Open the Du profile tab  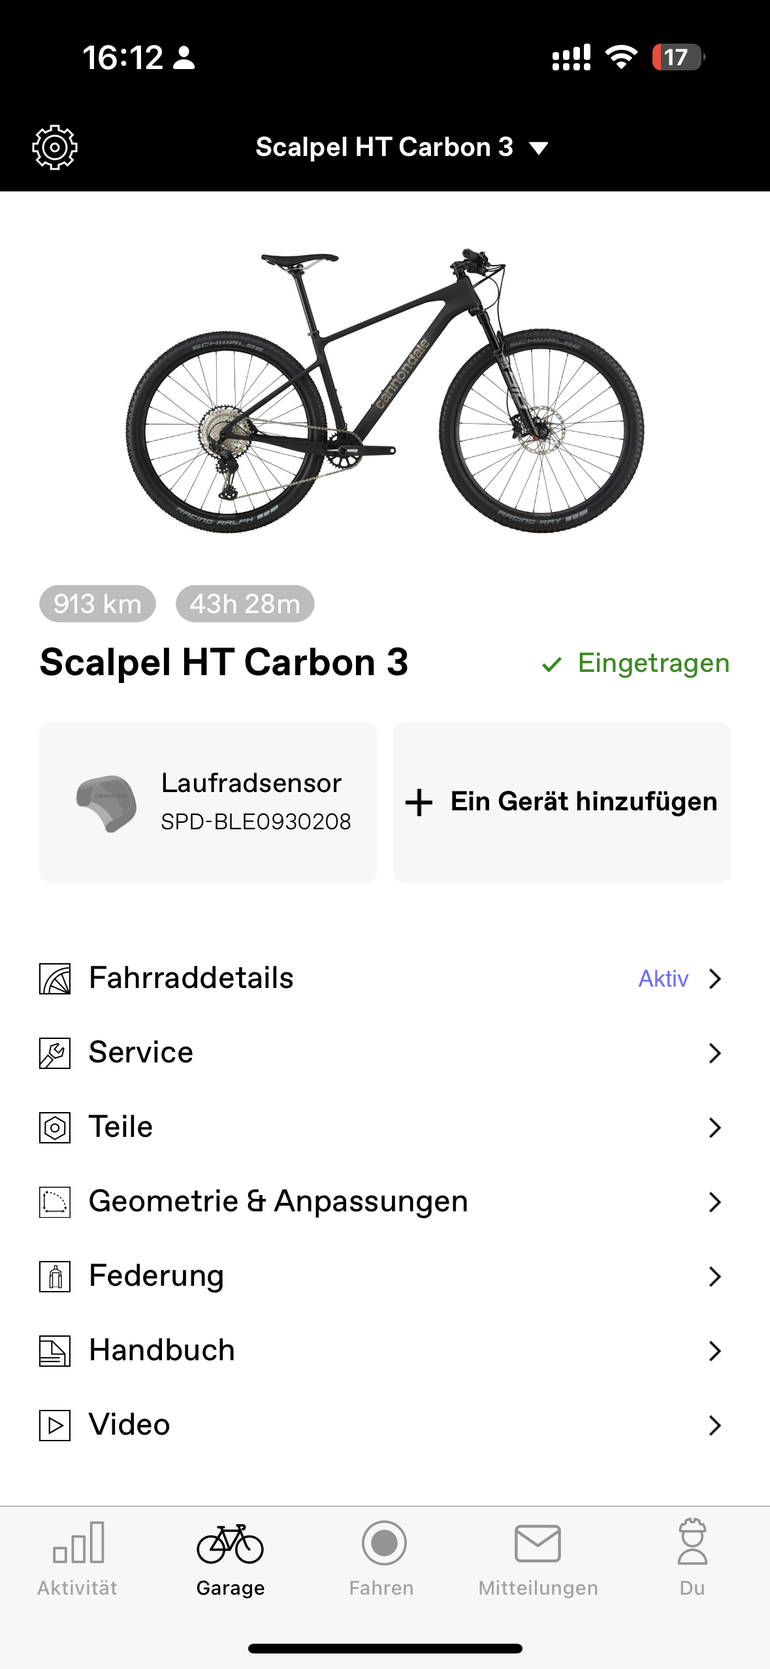pyautogui.click(x=692, y=1557)
